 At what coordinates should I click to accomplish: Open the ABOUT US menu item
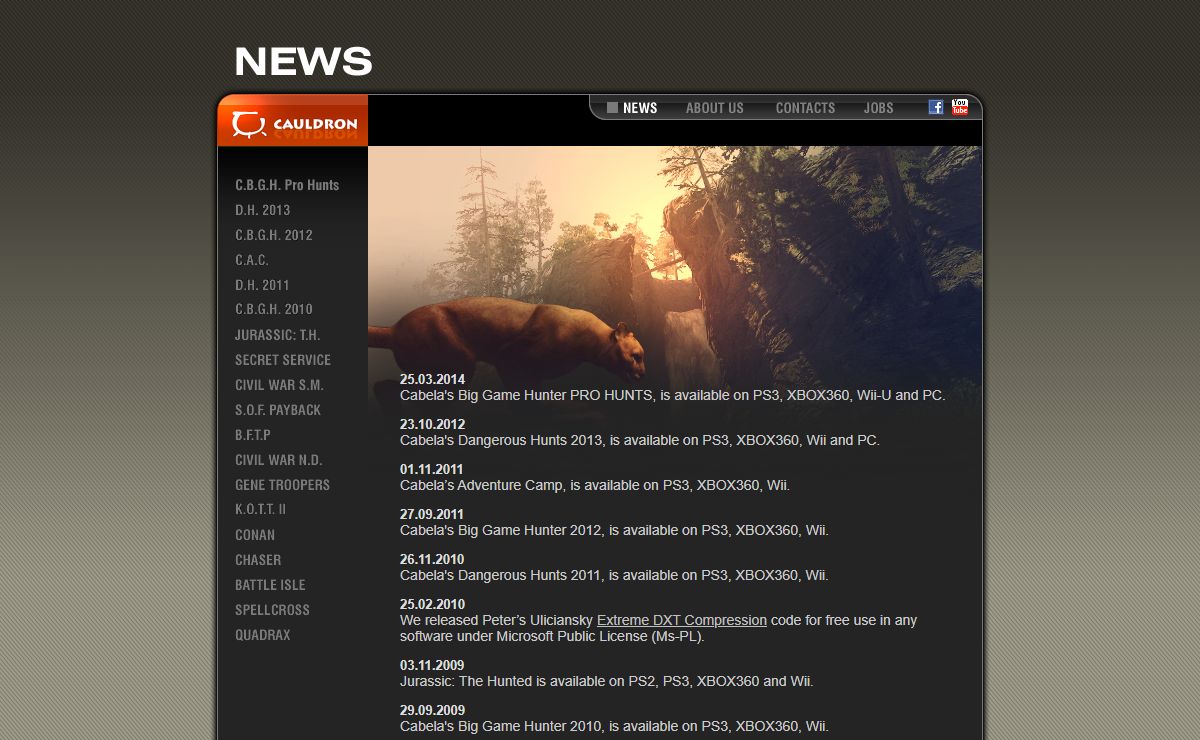click(714, 108)
